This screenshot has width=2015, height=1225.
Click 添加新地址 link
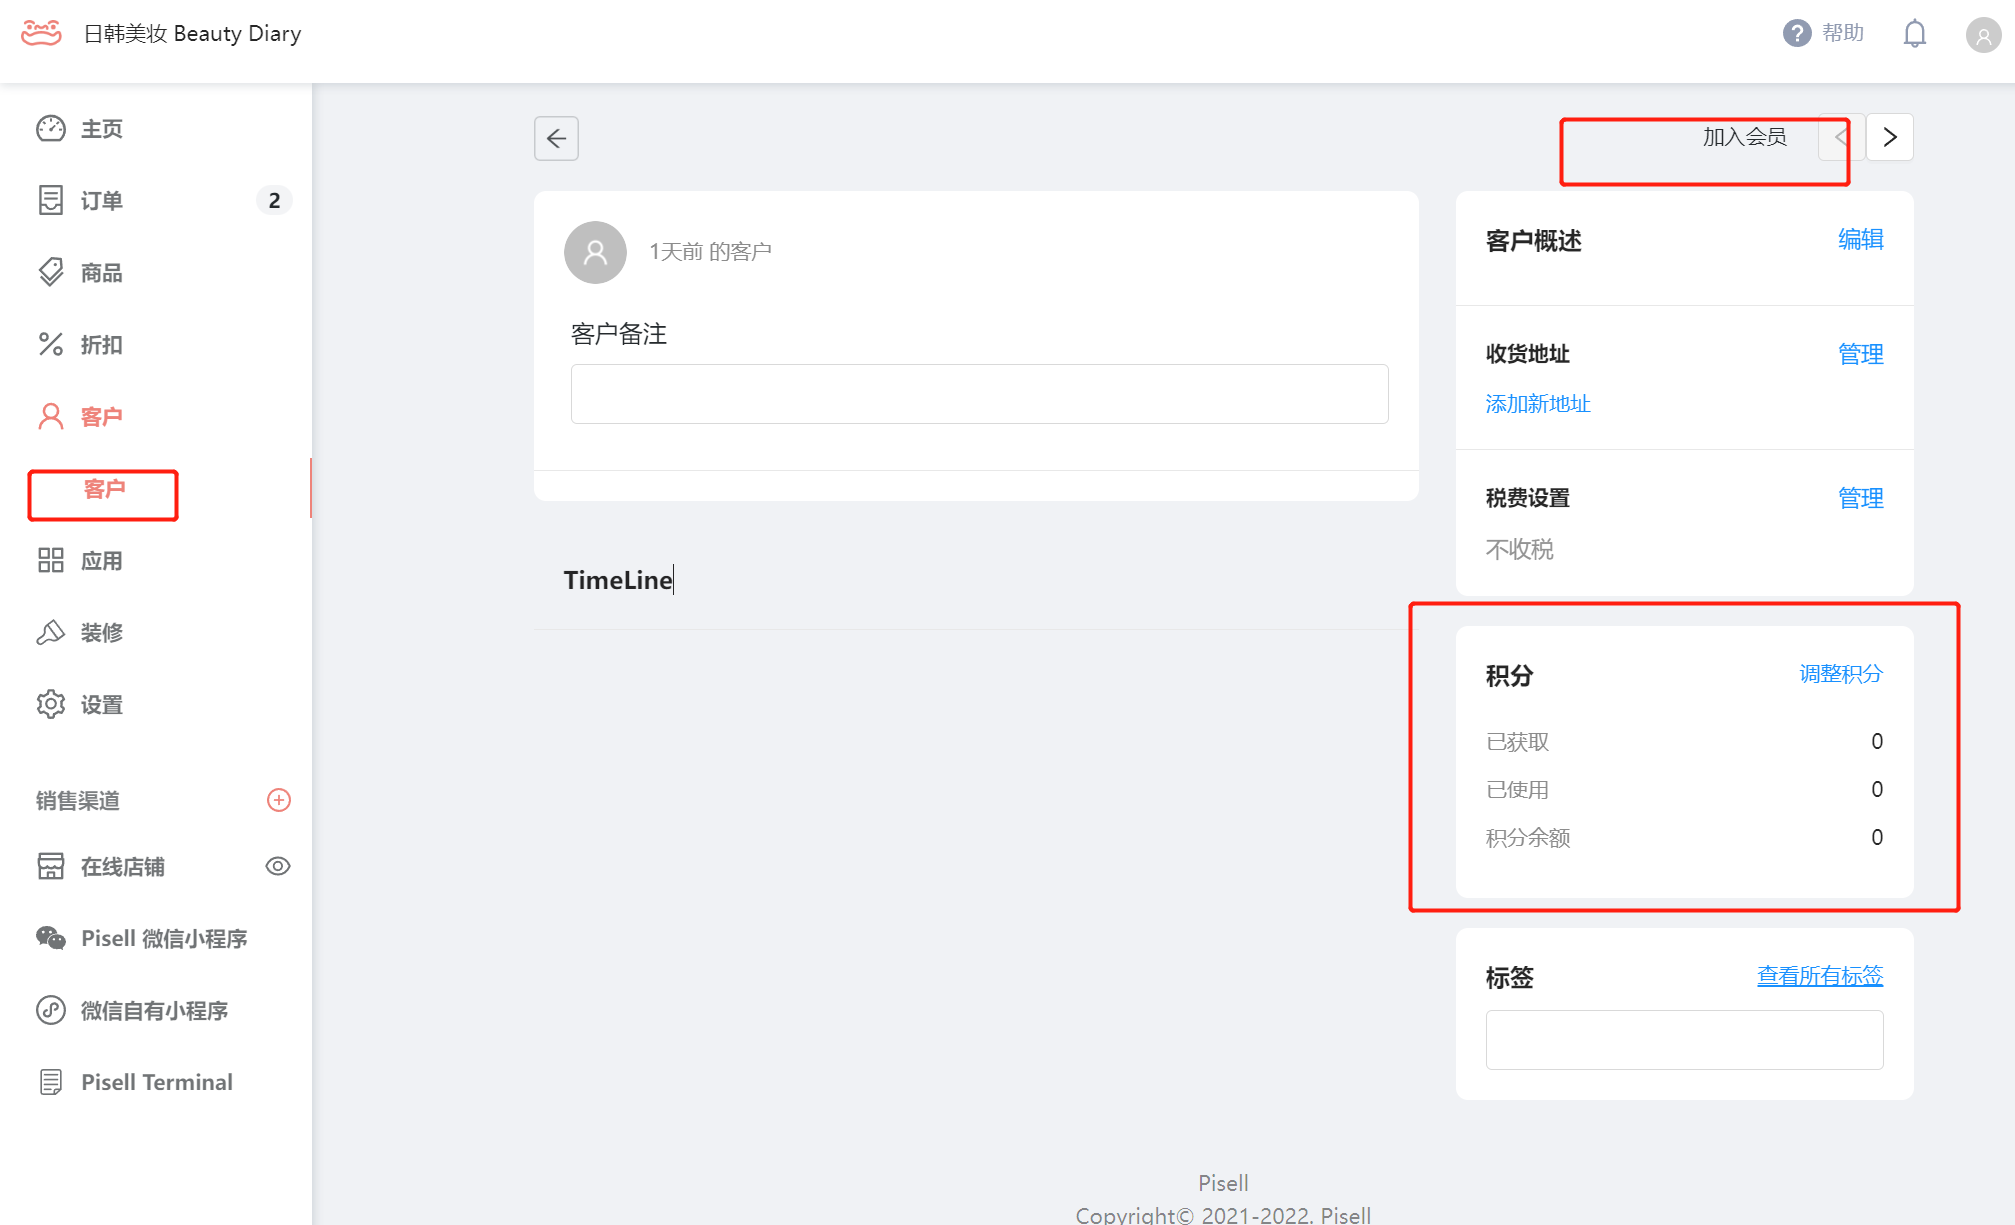point(1537,404)
